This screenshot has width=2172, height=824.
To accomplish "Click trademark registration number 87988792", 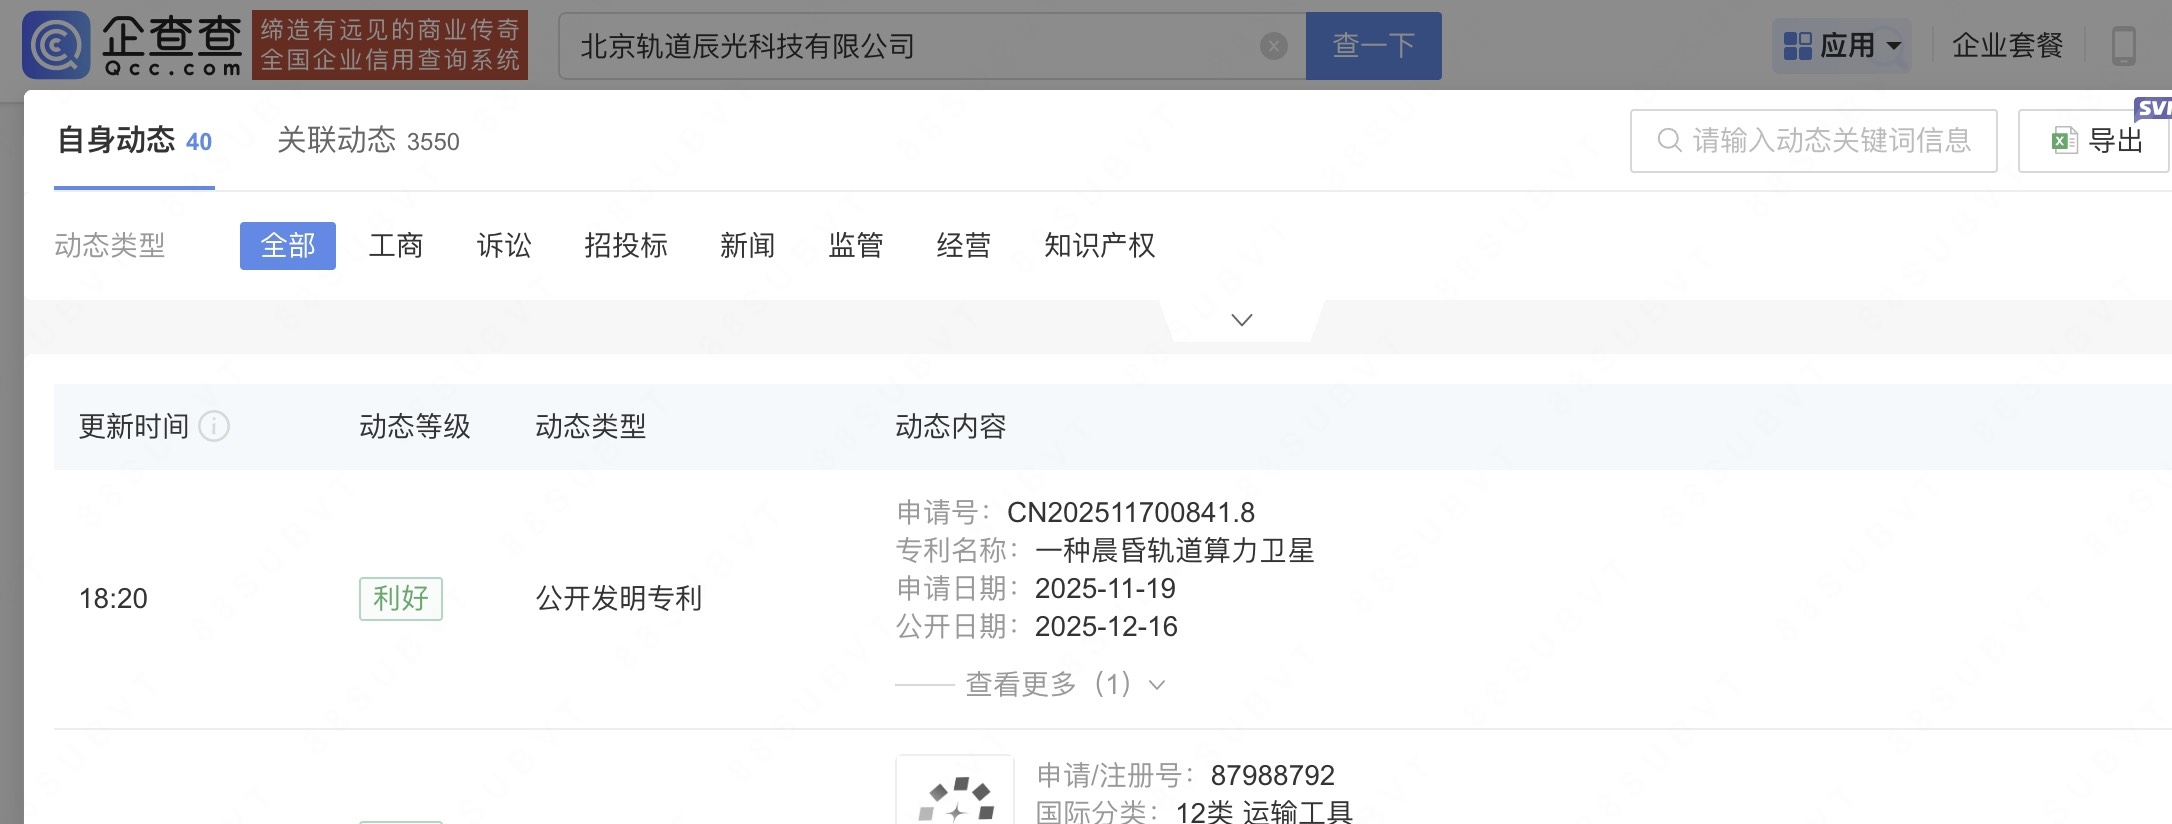I will (1273, 776).
